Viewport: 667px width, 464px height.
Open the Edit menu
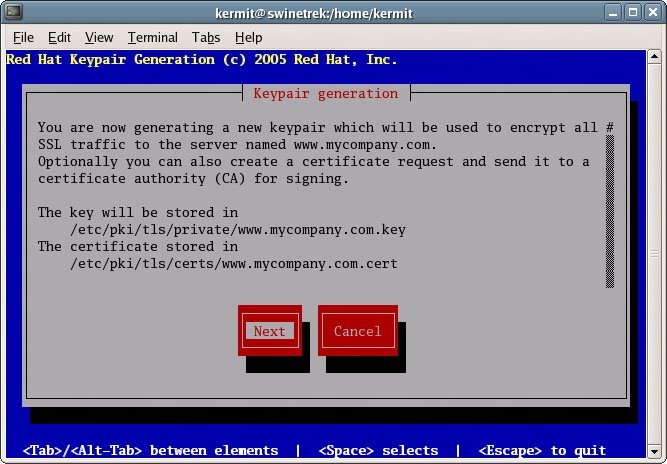click(x=59, y=37)
